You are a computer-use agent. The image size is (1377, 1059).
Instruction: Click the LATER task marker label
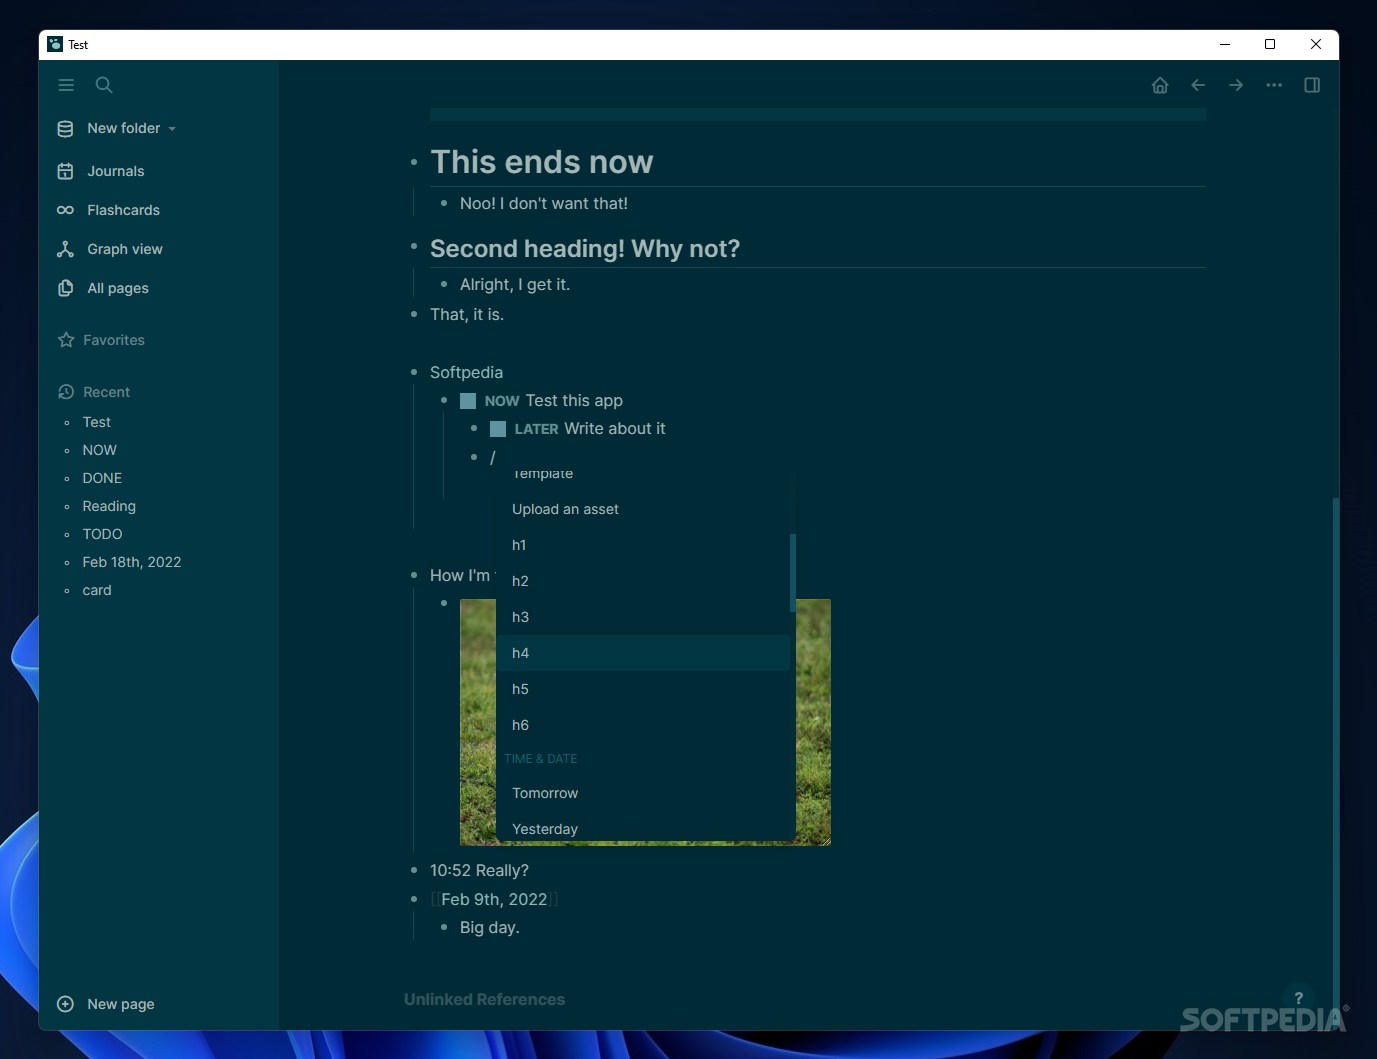[537, 429]
